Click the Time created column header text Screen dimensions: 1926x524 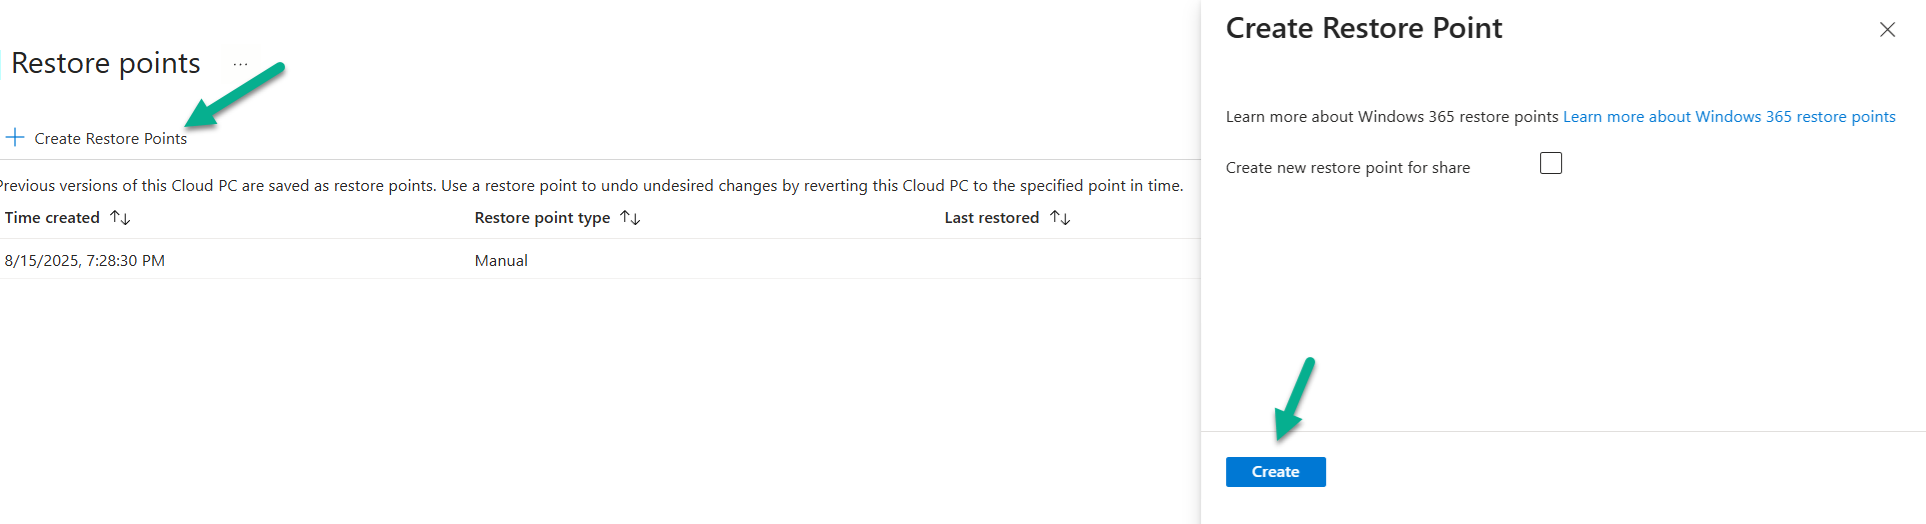click(52, 218)
